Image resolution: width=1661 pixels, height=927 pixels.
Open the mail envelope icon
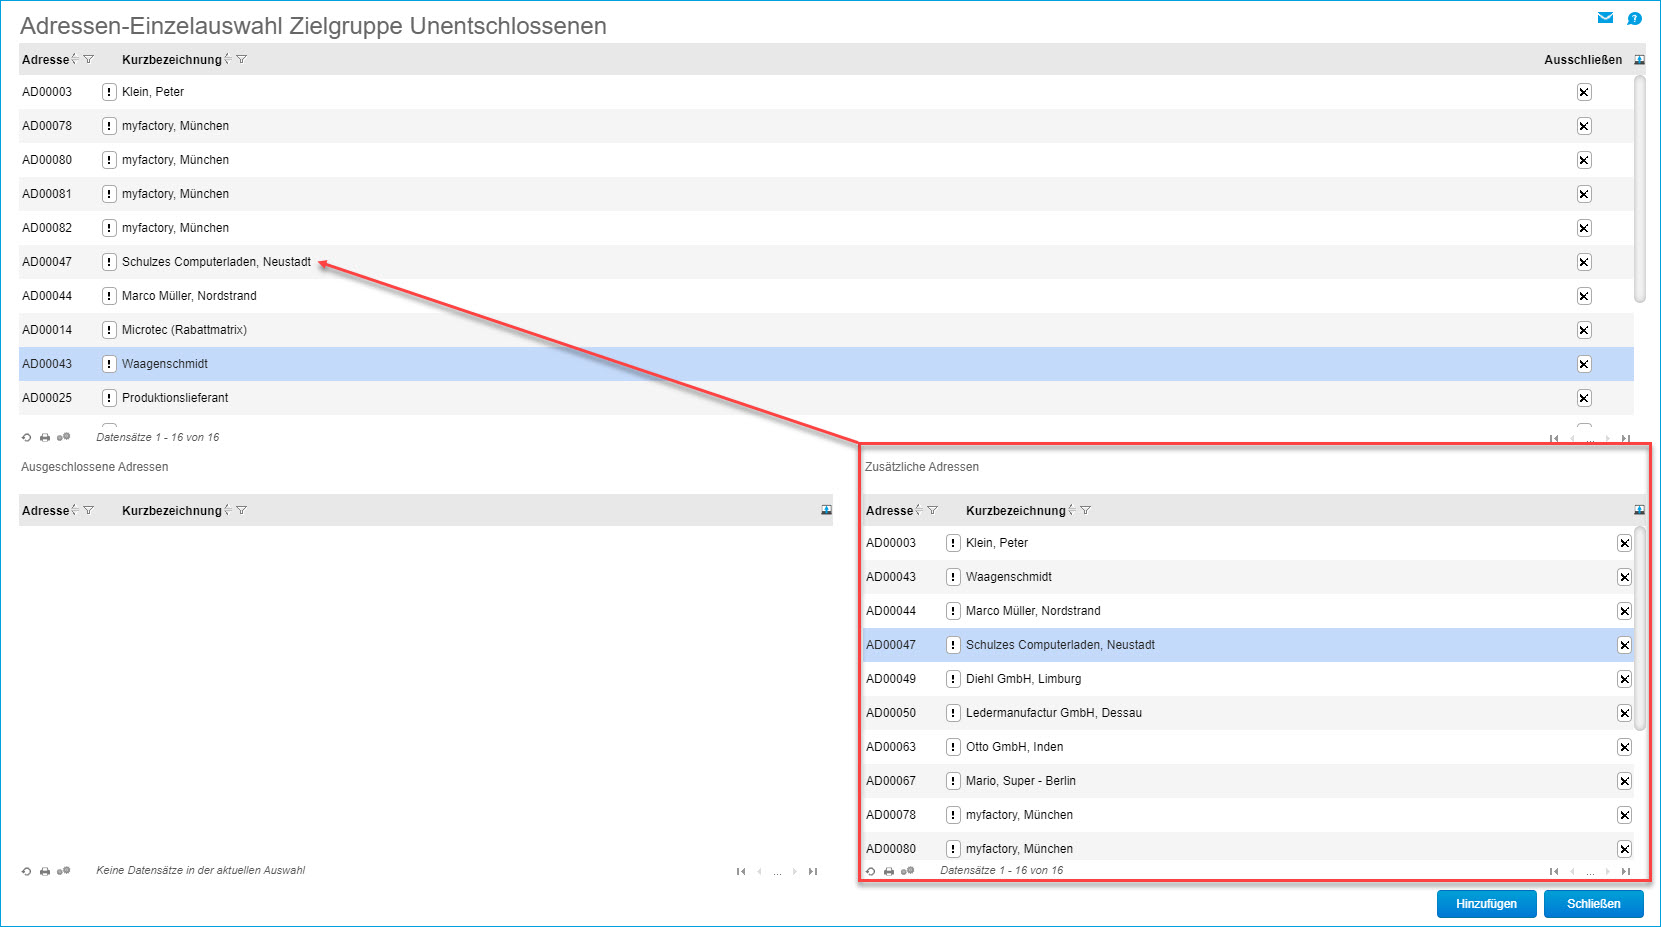[1605, 17]
